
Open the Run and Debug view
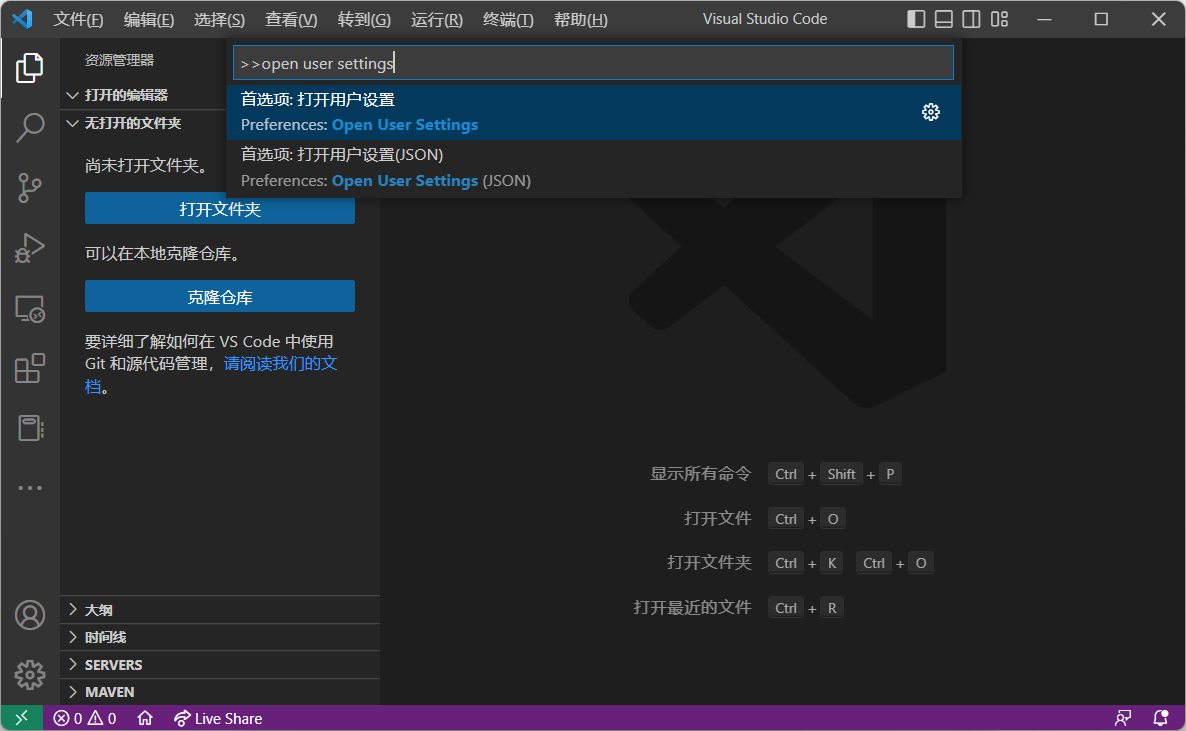click(x=30, y=248)
